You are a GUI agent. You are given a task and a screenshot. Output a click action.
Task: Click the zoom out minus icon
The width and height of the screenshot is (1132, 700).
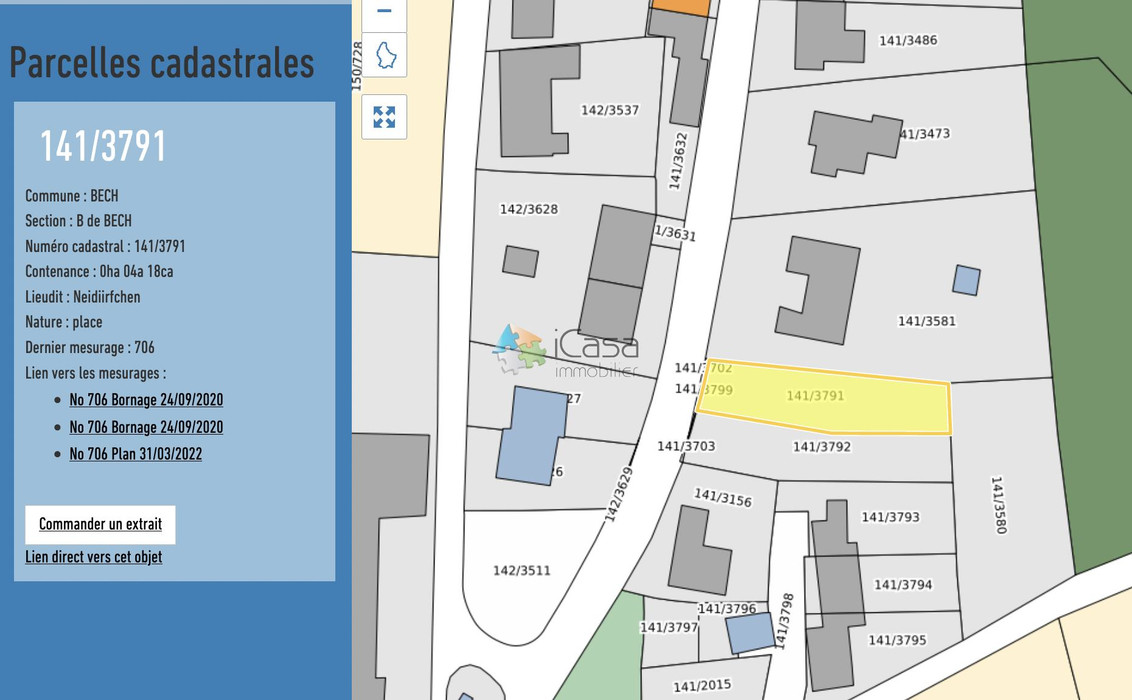pos(383,10)
